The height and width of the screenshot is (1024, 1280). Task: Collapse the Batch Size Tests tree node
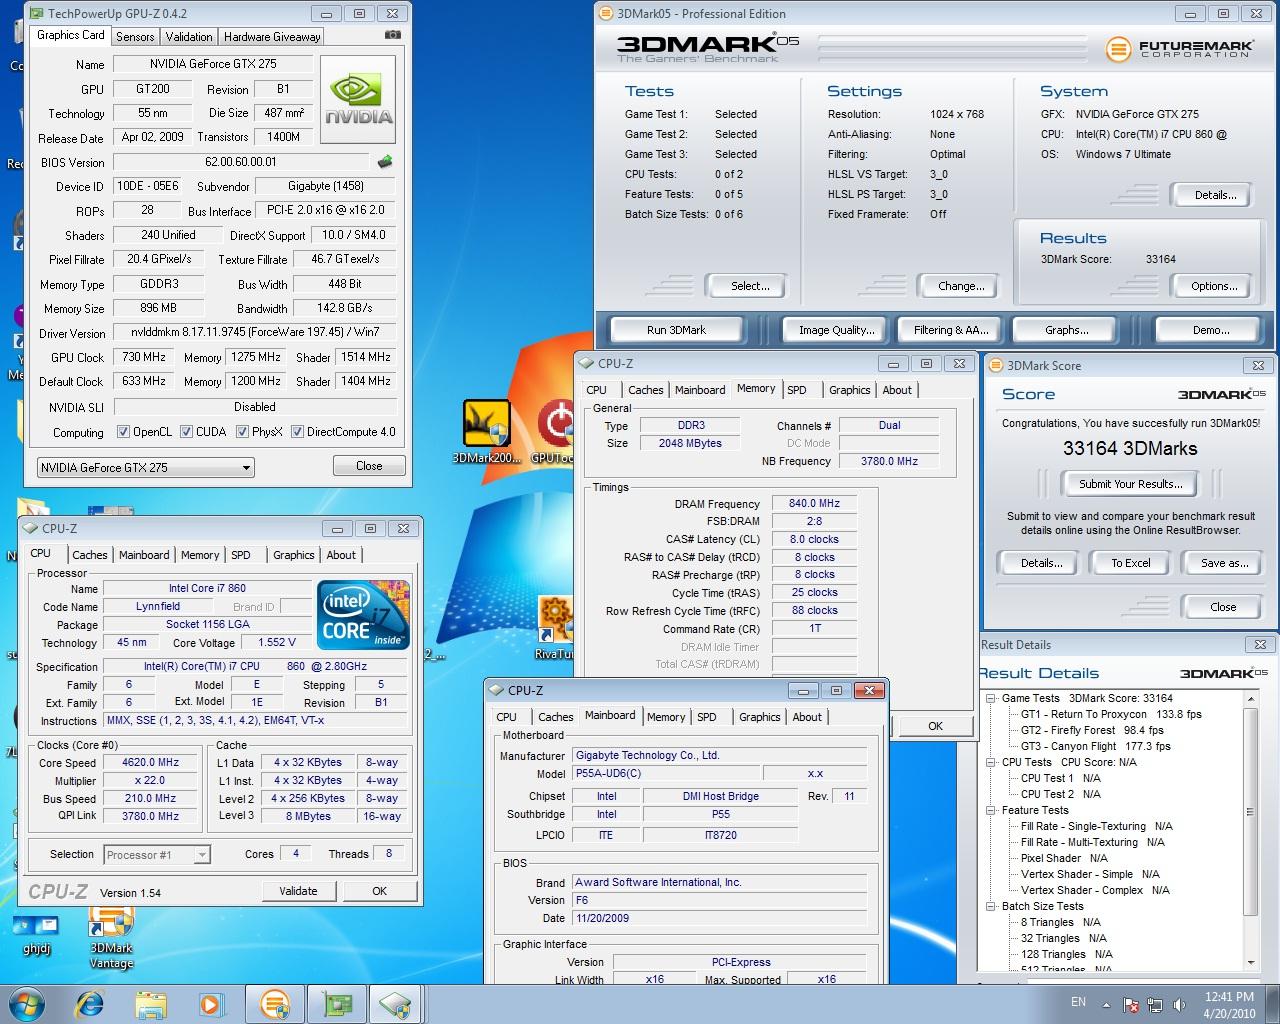point(991,906)
